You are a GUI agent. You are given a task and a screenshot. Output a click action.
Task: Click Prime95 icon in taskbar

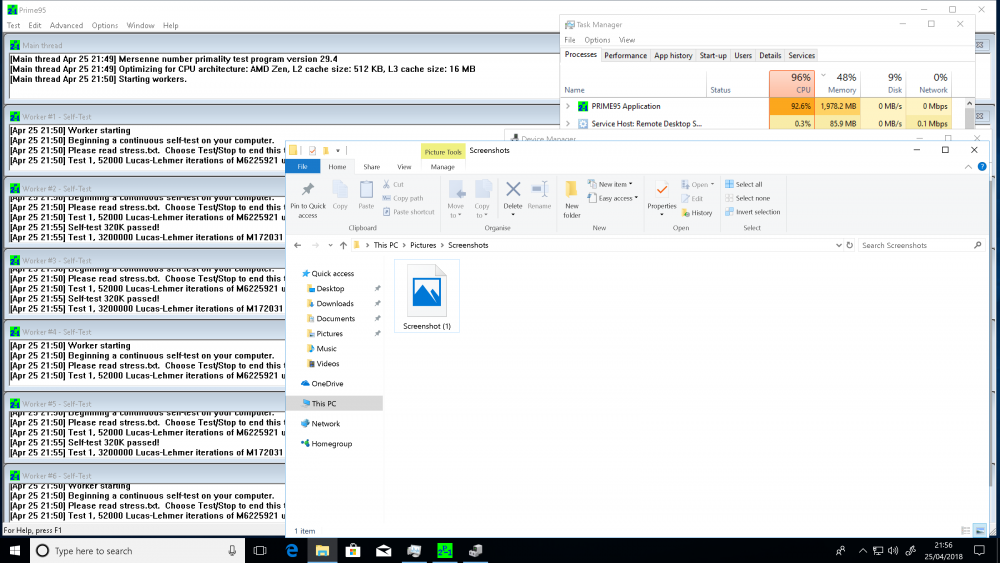coord(445,550)
